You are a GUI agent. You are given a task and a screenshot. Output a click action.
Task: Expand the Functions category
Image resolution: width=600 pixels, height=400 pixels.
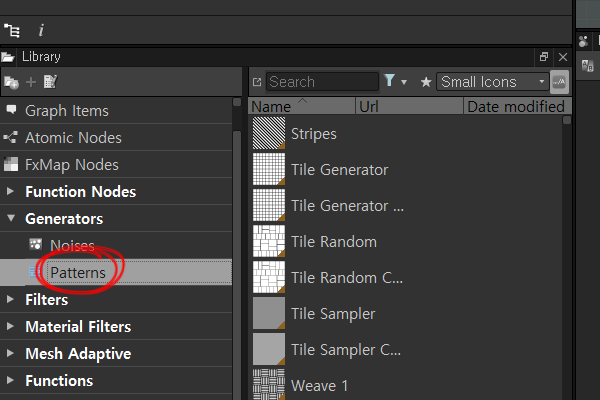tap(10, 380)
